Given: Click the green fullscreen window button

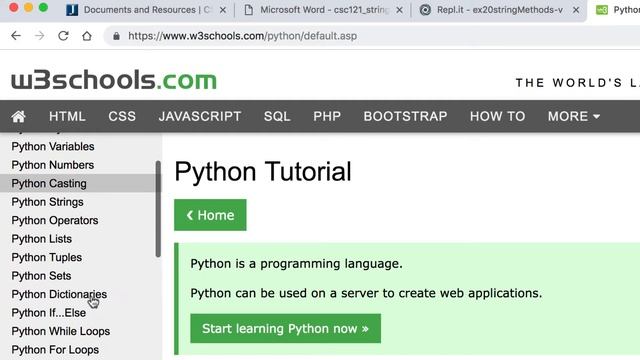Looking at the screenshot, I should [43, 7].
